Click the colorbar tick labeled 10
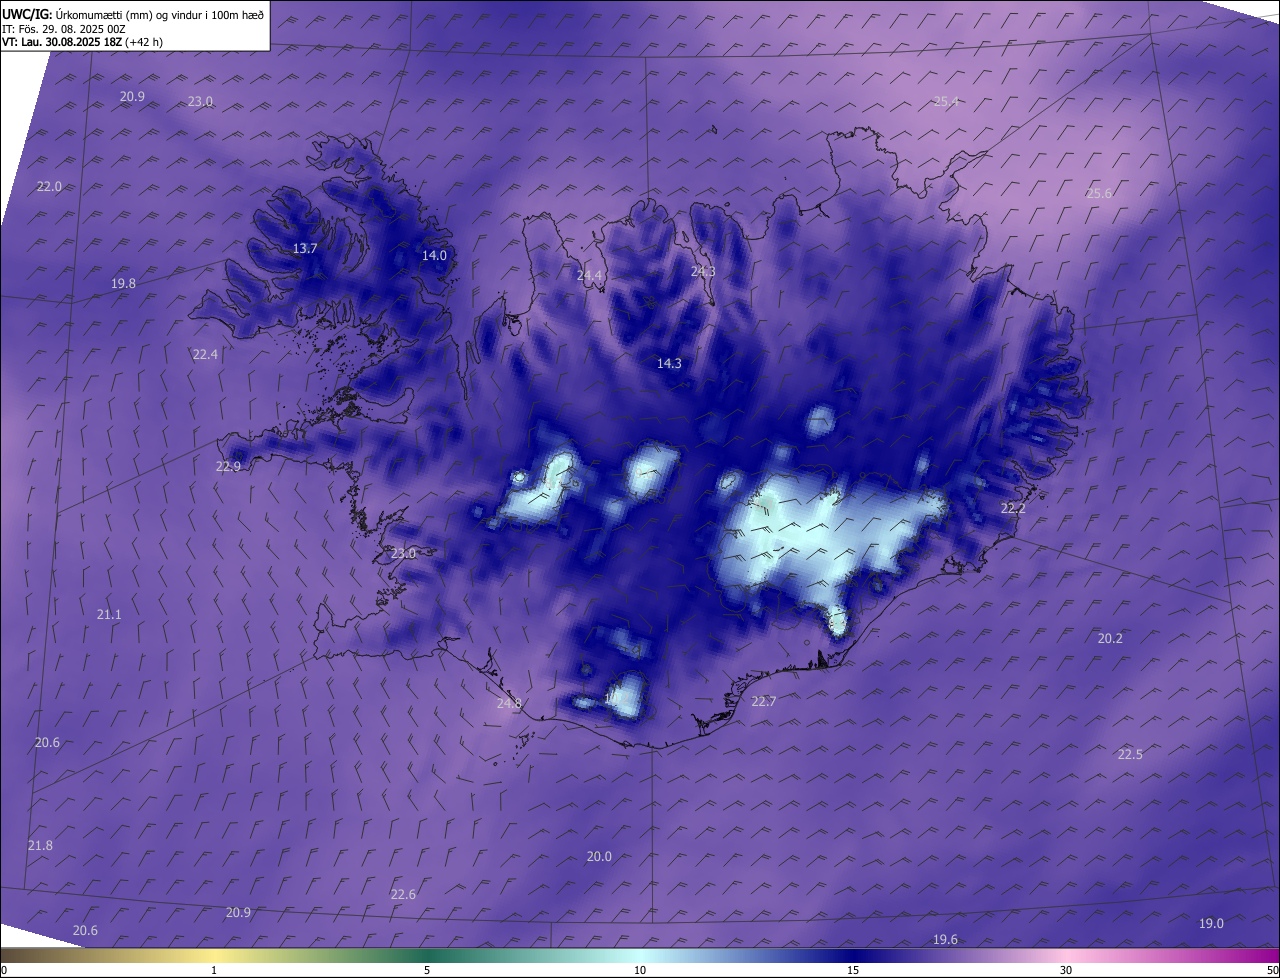 [640, 971]
